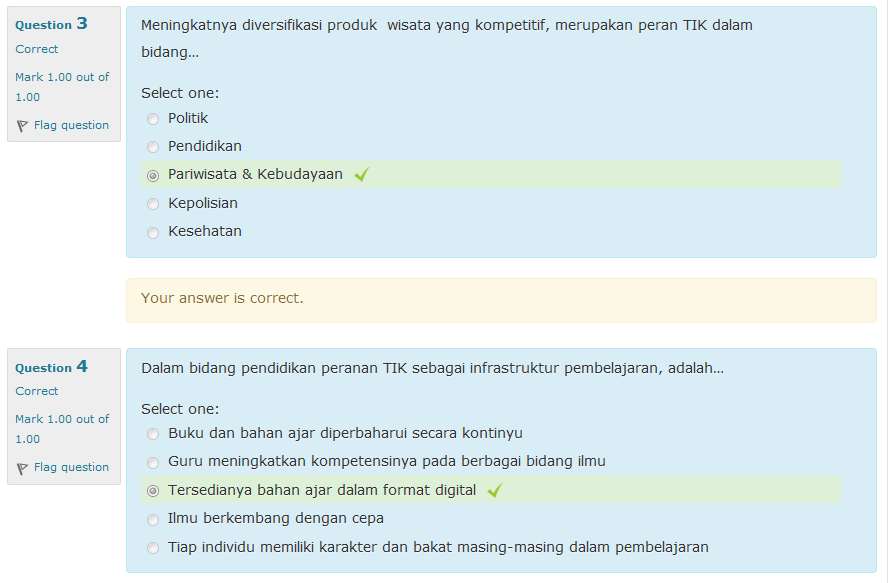Click 'Dalam bidang pendidikan peranan TIK' question text
The width and height of the screenshot is (889, 583).
point(432,369)
